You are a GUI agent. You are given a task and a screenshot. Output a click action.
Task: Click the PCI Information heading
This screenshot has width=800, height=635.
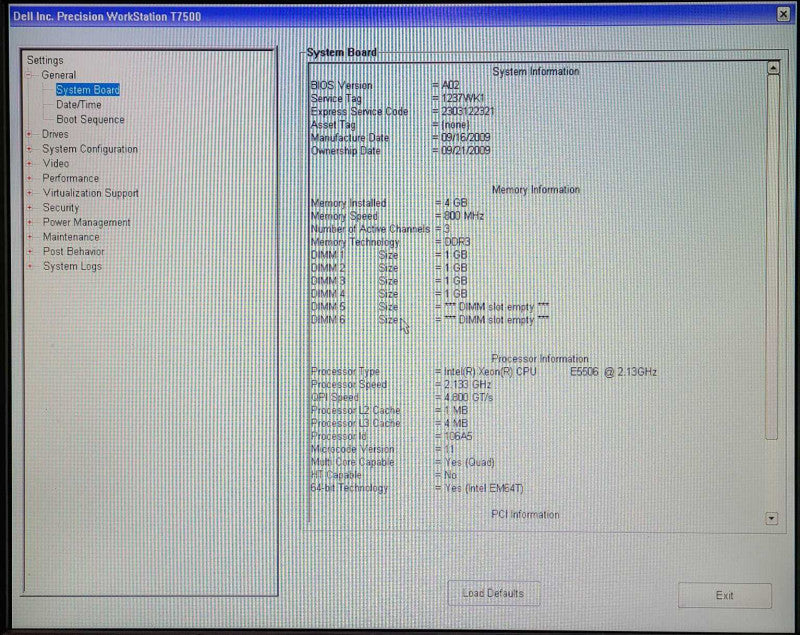[525, 514]
